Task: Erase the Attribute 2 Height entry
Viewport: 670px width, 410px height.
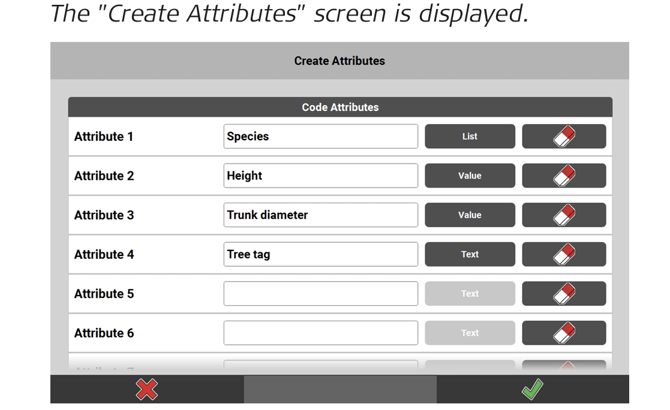Action: coord(564,176)
